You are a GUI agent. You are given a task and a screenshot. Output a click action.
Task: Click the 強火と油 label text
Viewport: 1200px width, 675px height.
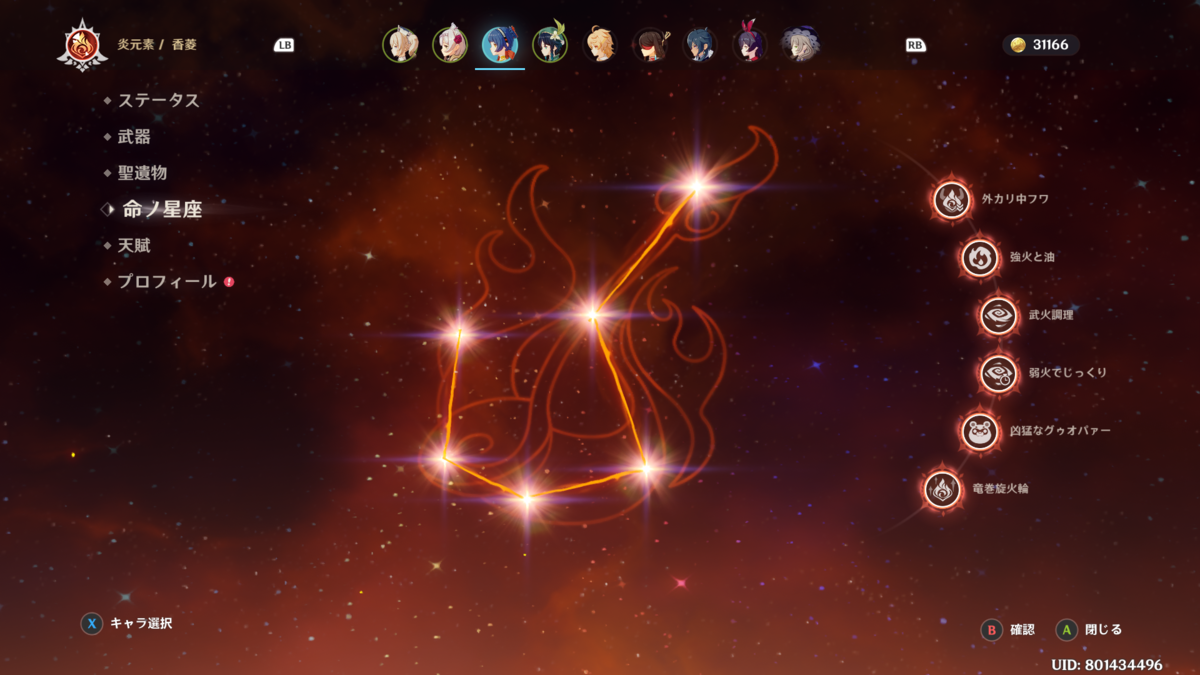pos(1032,257)
